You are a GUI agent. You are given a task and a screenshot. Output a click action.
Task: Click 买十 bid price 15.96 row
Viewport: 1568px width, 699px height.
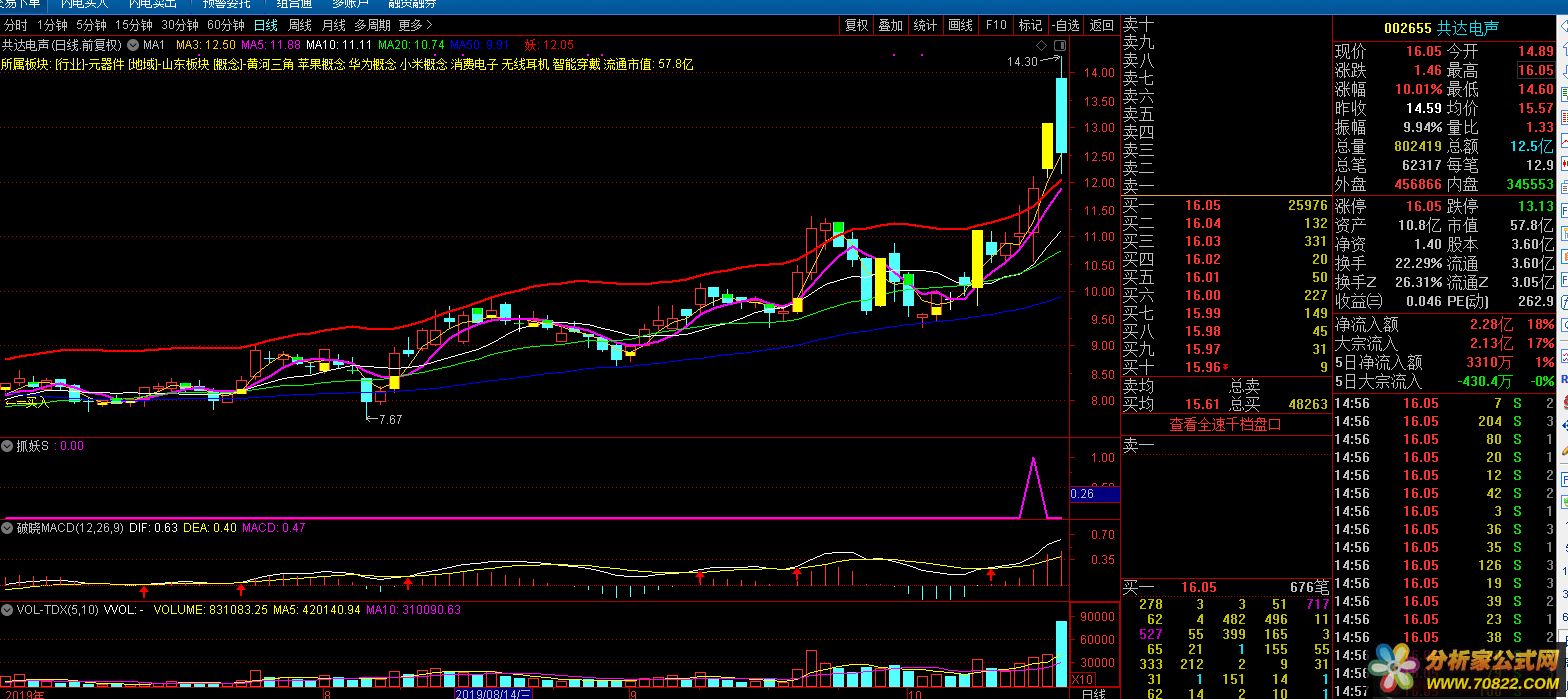pos(1225,367)
